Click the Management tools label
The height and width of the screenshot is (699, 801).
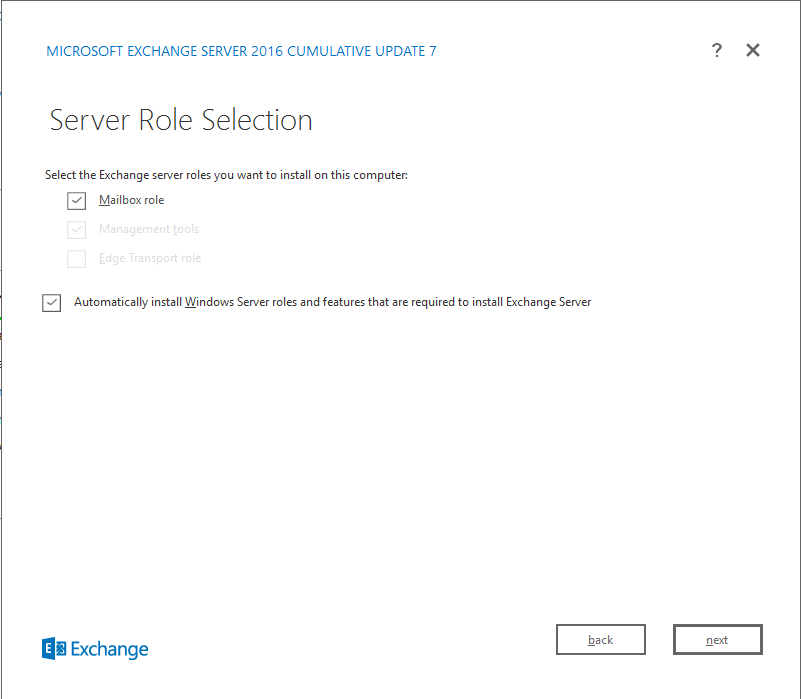coord(149,229)
